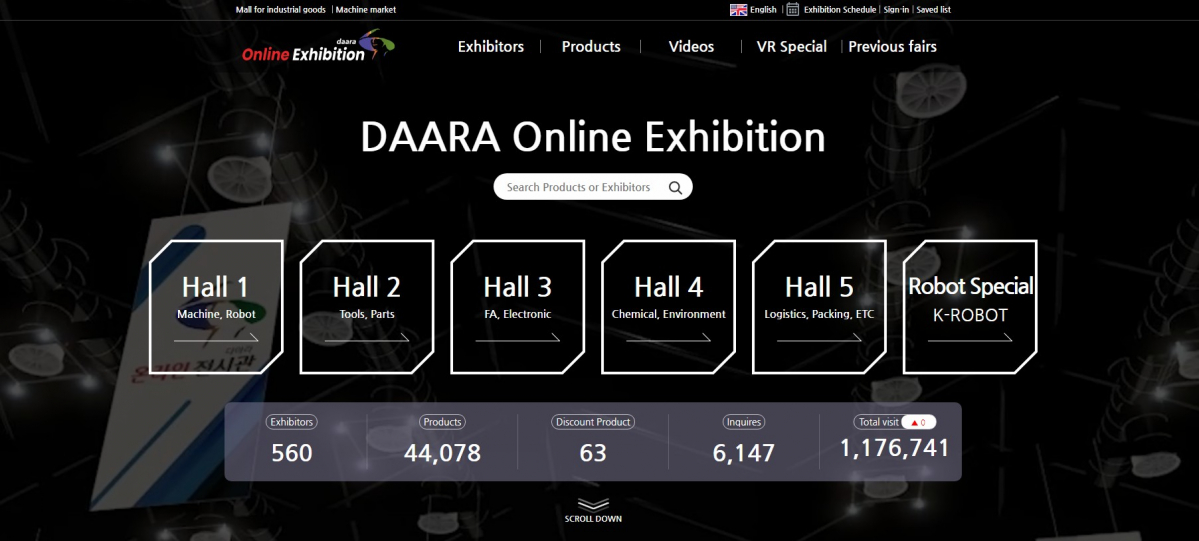Click the Scroll Down chevron icon
Image resolution: width=1199 pixels, height=541 pixels.
[593, 504]
